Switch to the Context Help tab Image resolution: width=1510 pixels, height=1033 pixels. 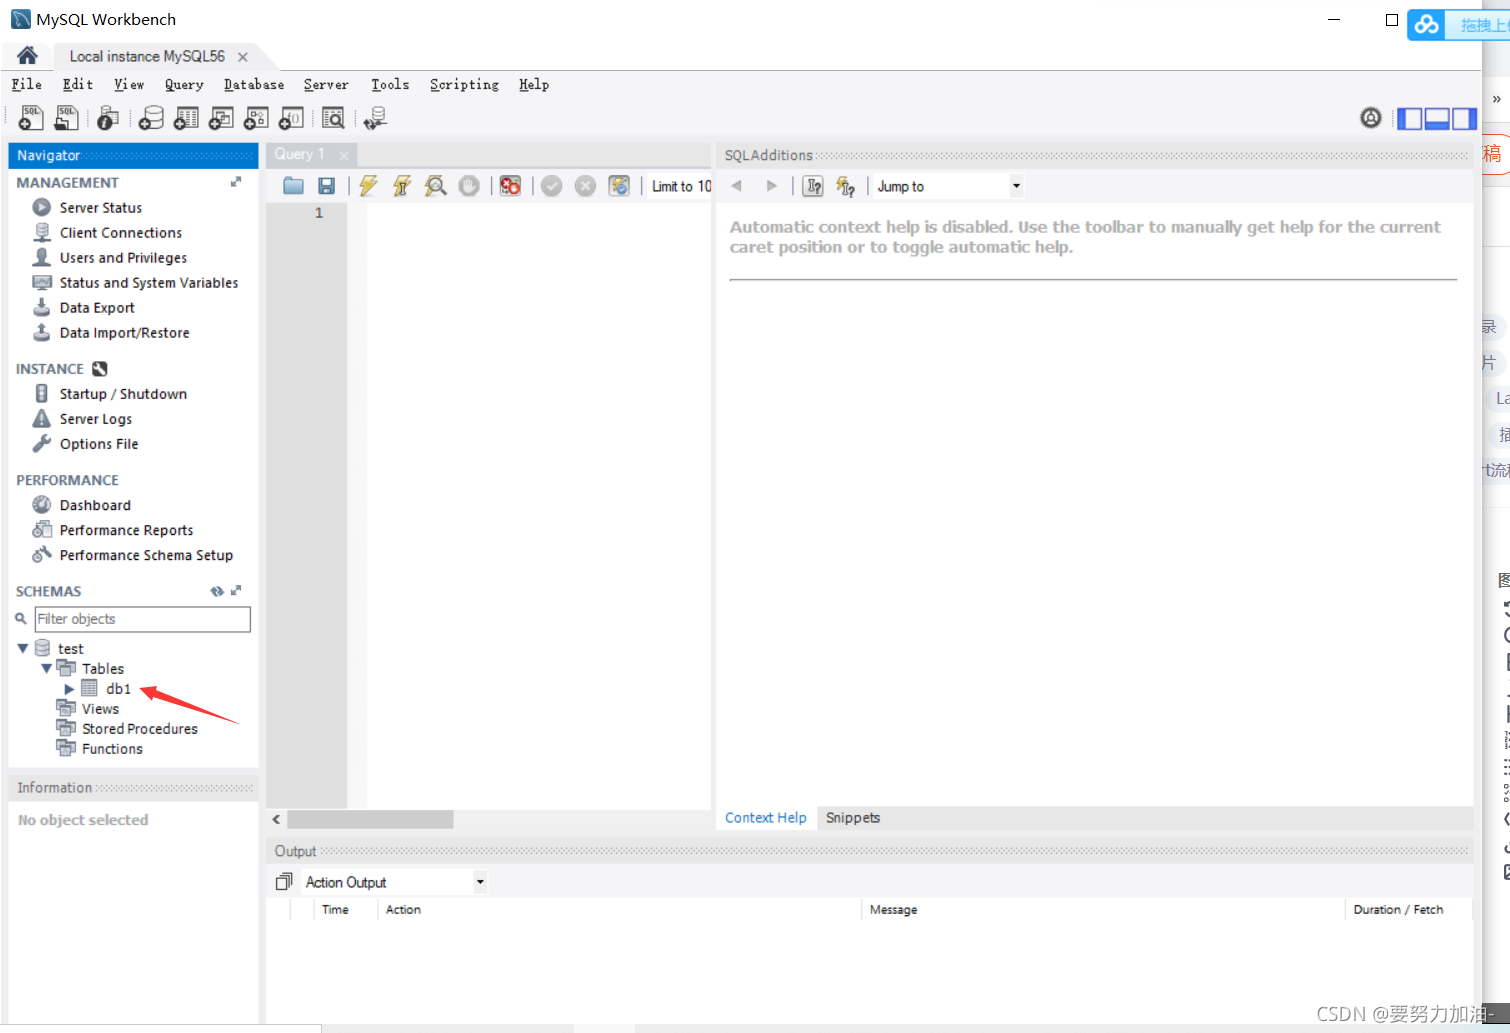coord(766,818)
